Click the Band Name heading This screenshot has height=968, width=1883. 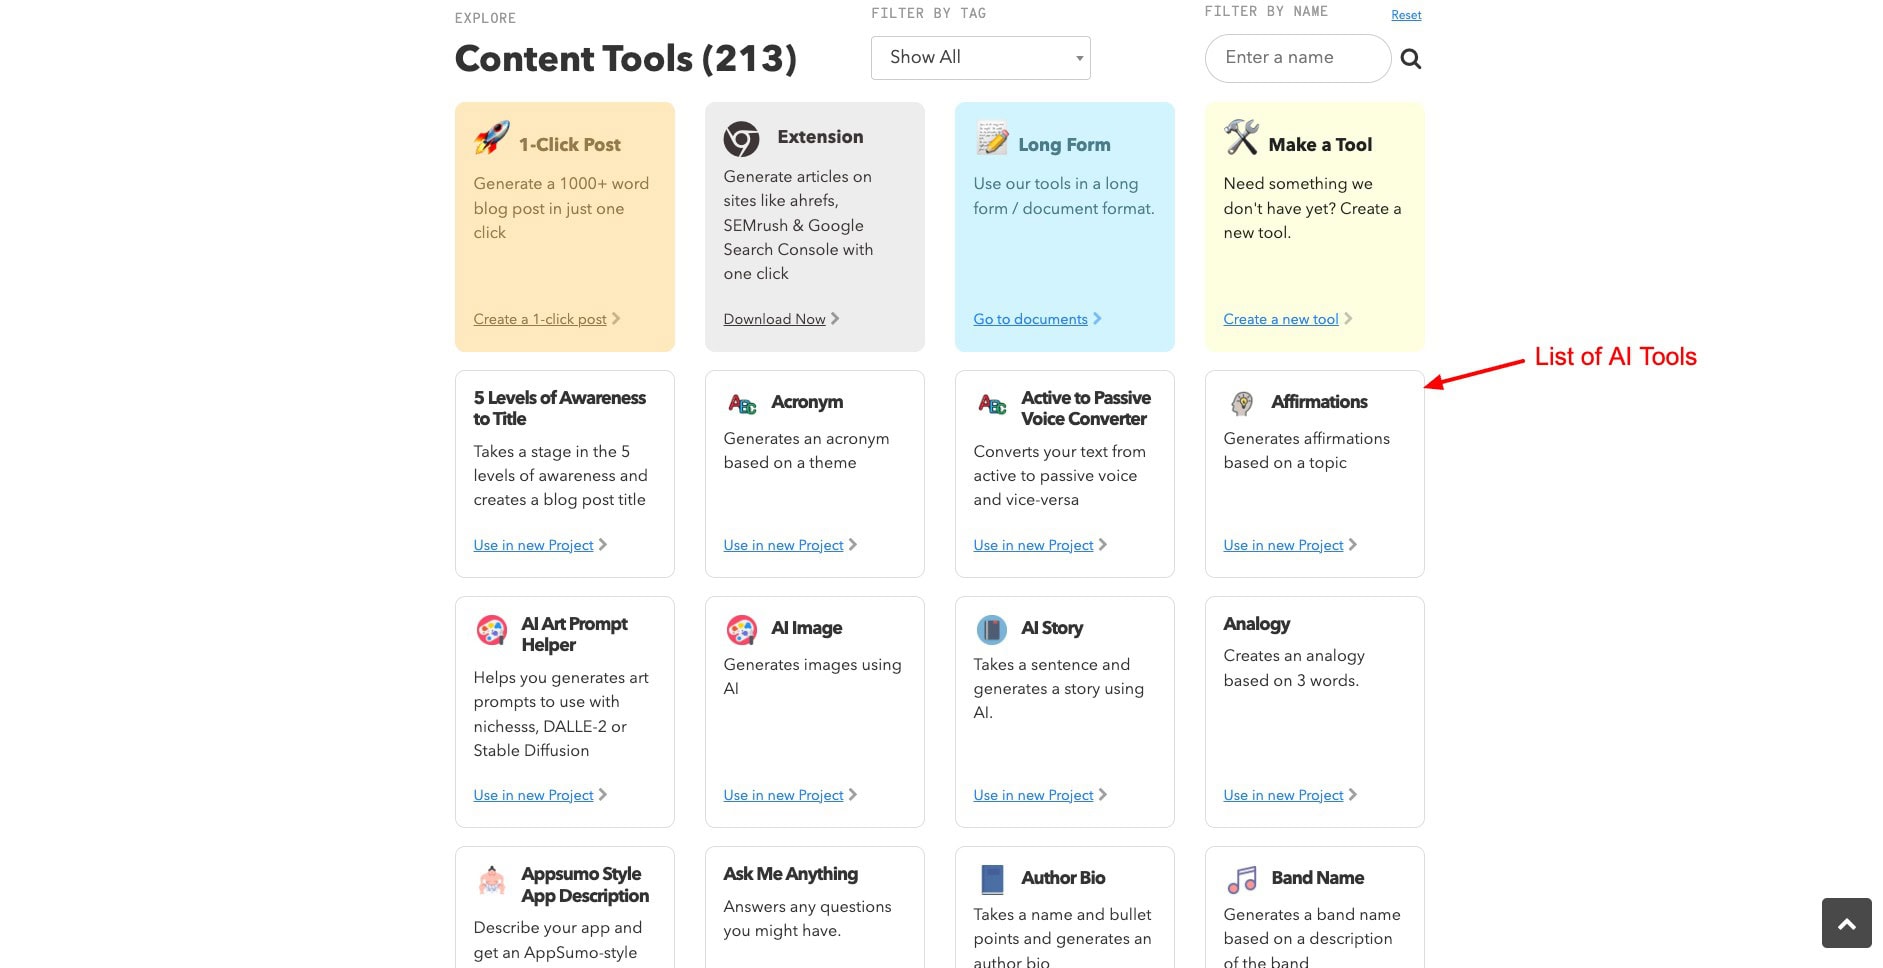click(1318, 878)
